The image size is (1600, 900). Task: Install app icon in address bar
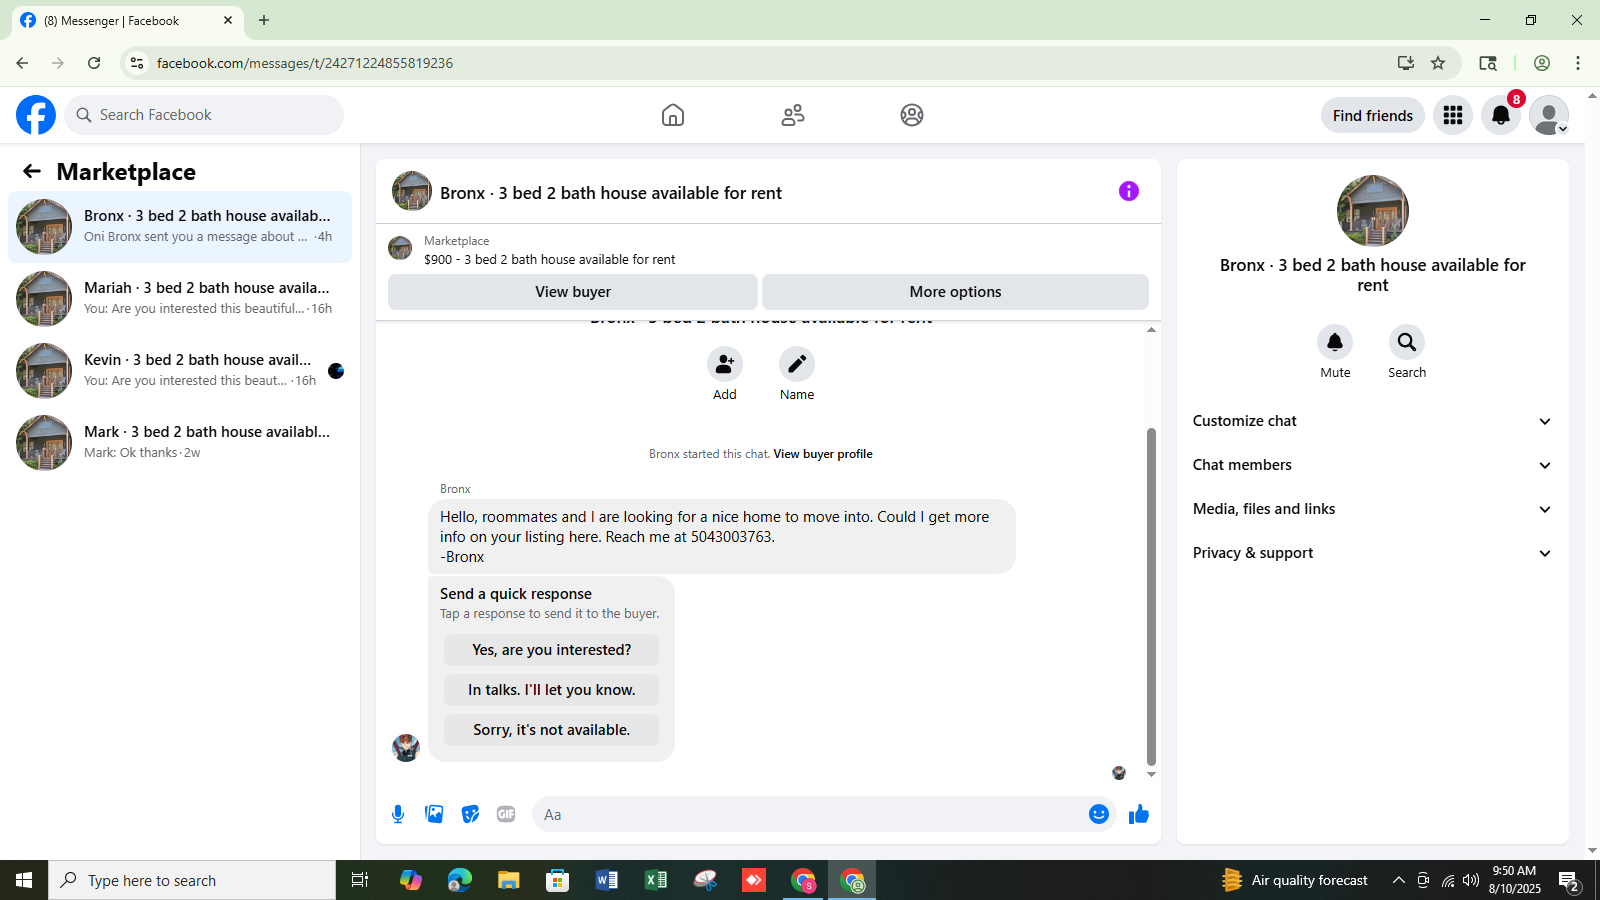pyautogui.click(x=1406, y=63)
